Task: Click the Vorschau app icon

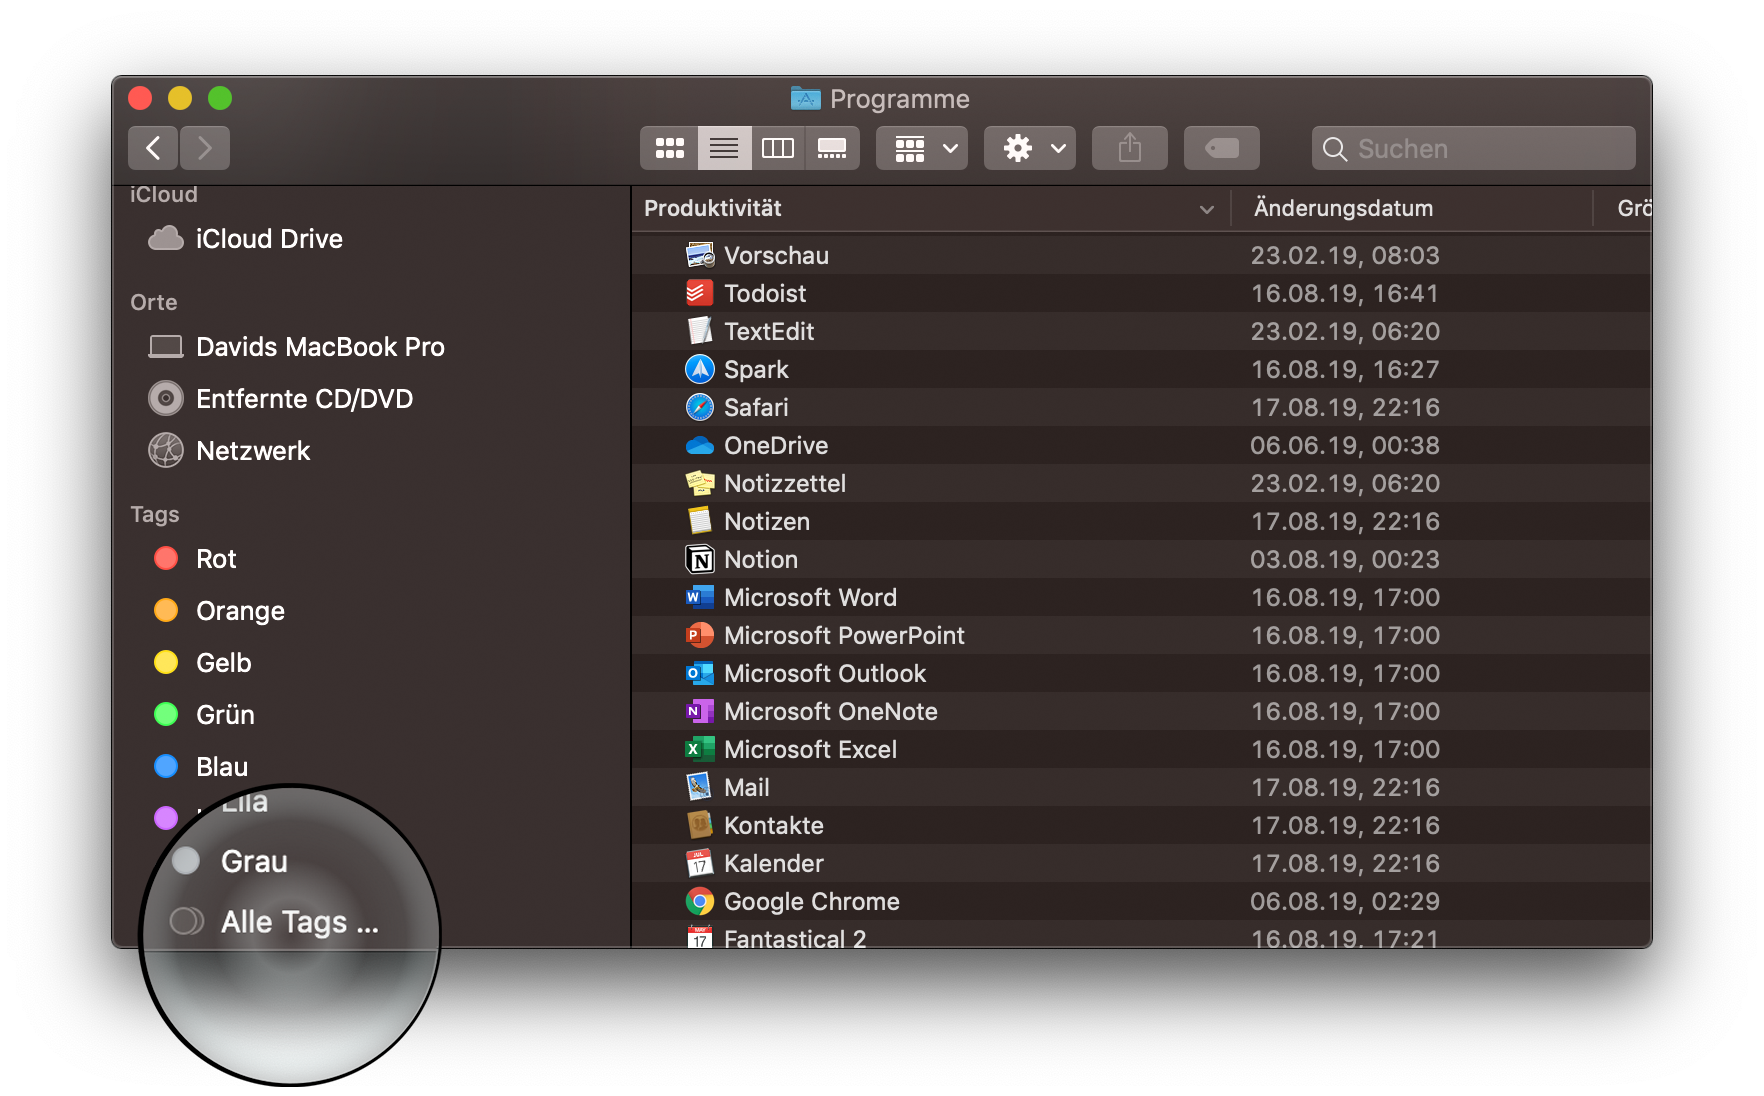Action: coord(700,255)
